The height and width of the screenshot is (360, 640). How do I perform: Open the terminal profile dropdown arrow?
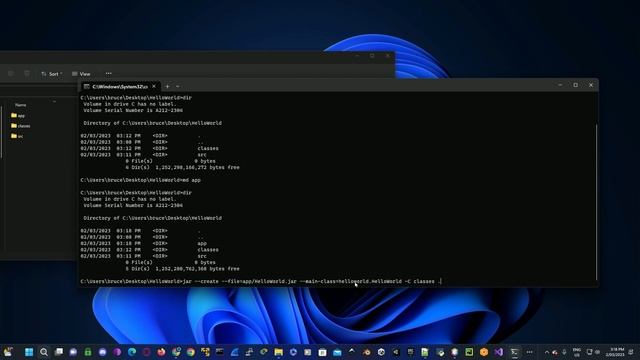[178, 87]
